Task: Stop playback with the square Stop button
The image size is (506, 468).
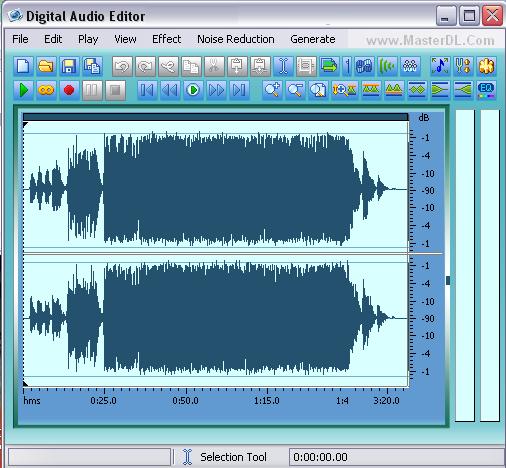Action: click(115, 90)
